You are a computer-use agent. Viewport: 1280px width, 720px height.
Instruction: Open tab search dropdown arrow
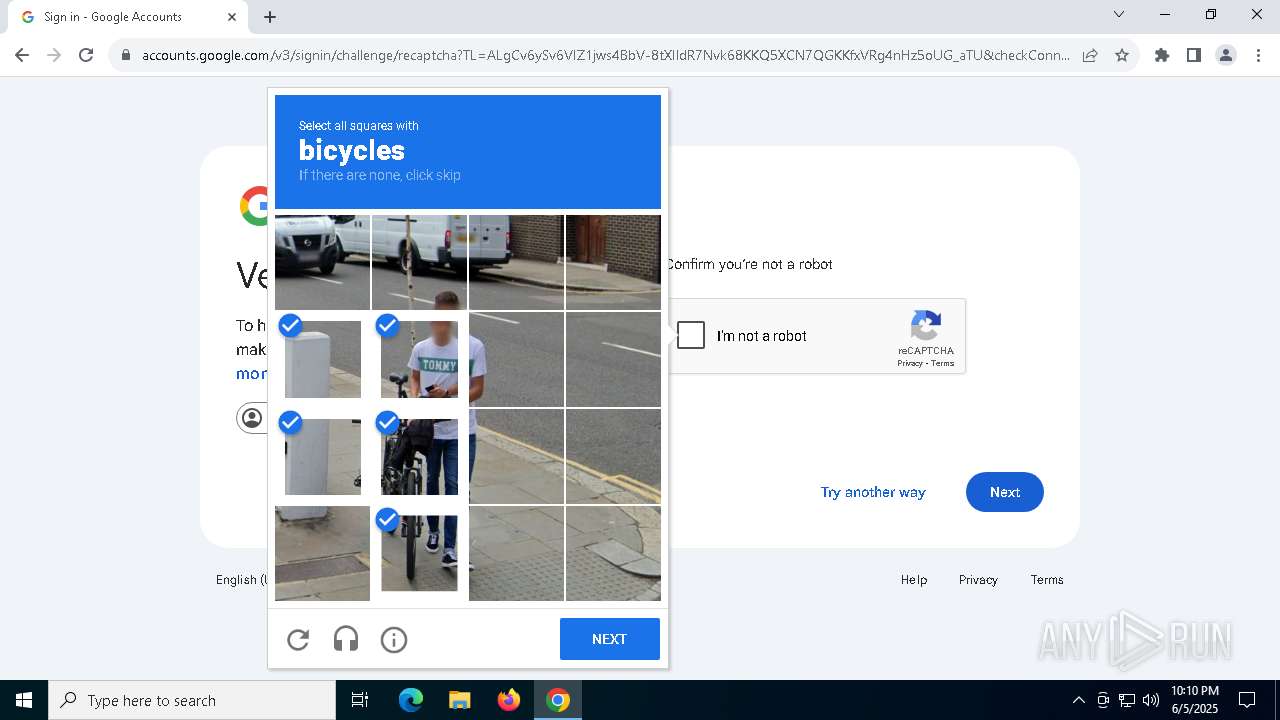(x=1119, y=14)
